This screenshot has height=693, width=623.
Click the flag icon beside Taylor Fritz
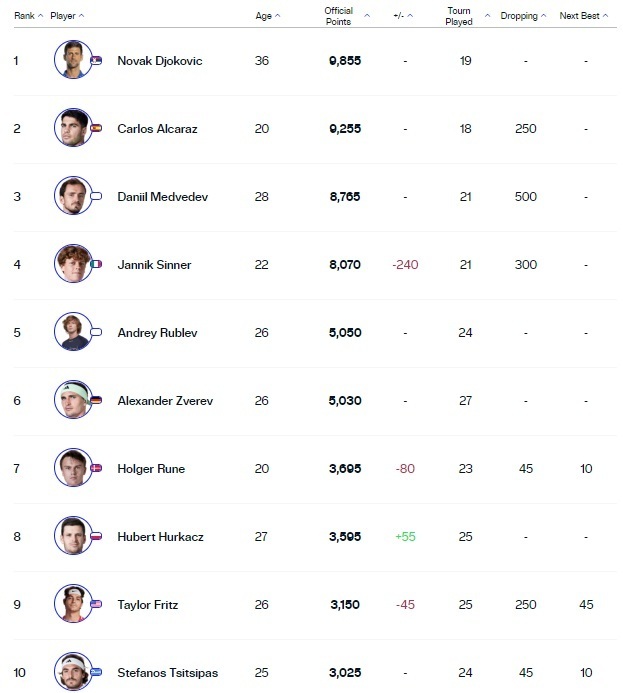96,605
